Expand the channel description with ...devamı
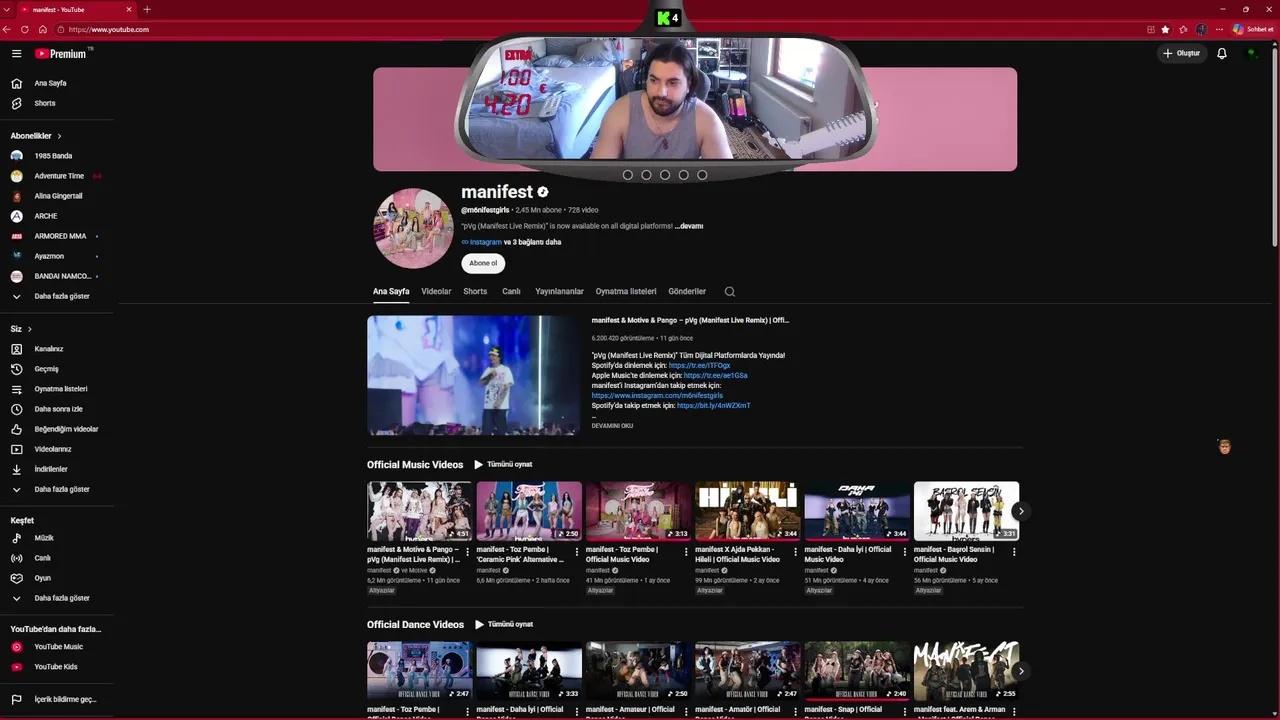The width and height of the screenshot is (1280, 720). point(689,226)
